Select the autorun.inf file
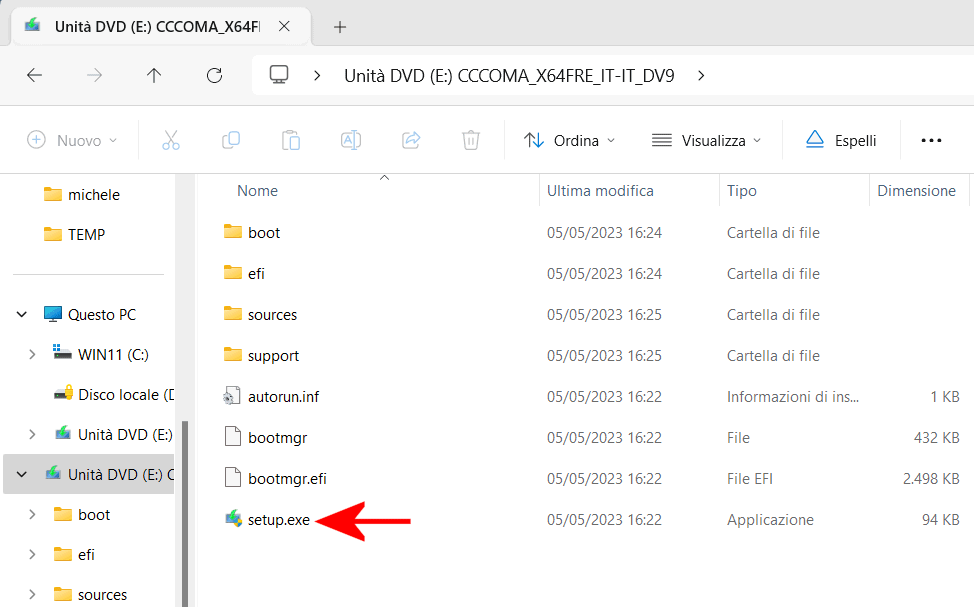The width and height of the screenshot is (974, 607). 283,396
